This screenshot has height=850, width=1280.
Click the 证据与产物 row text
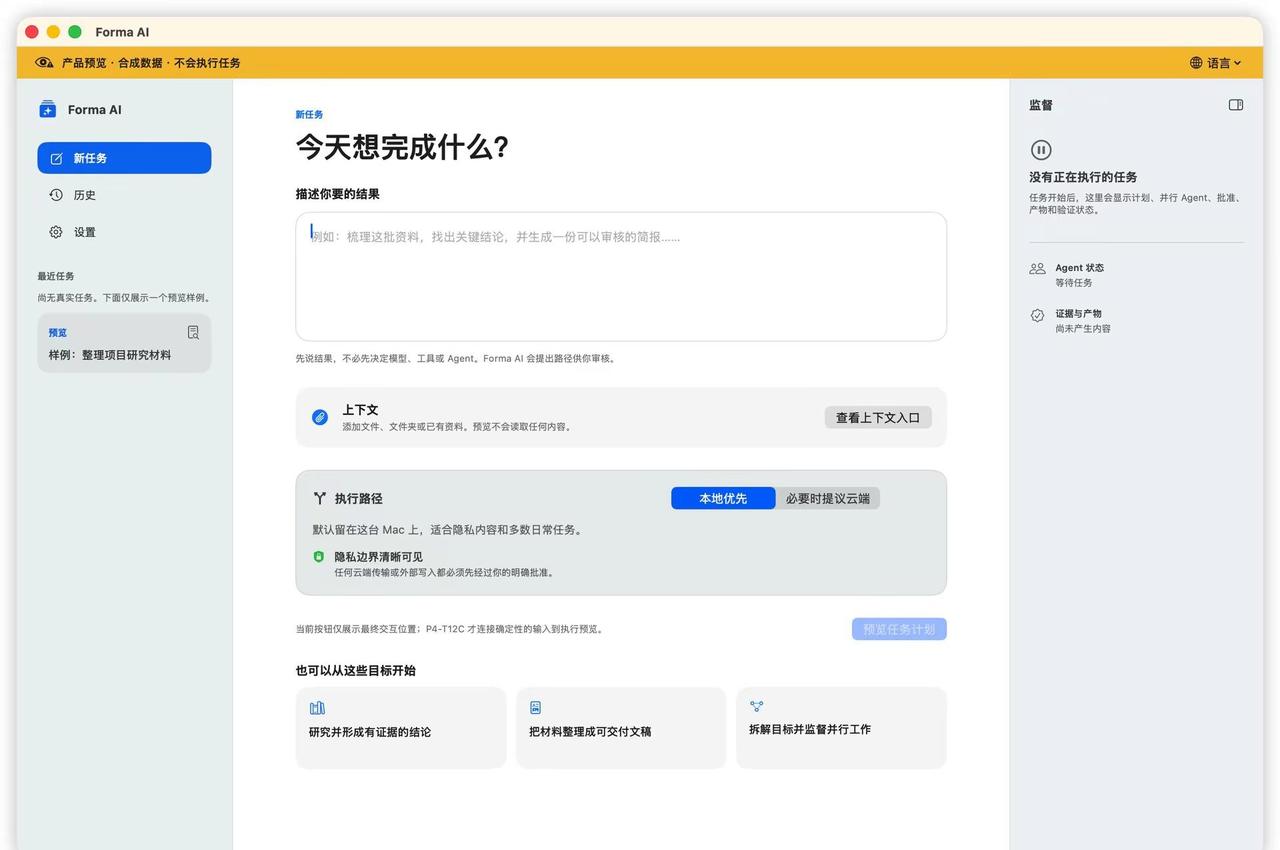[1078, 313]
